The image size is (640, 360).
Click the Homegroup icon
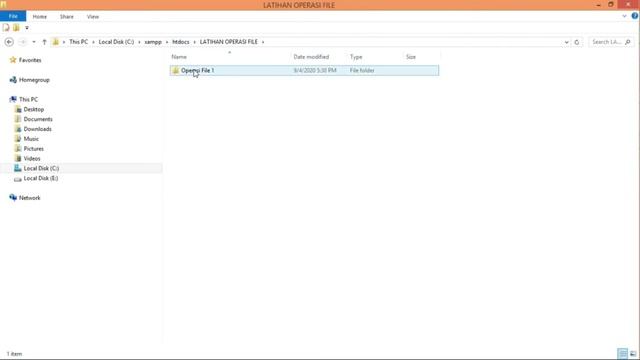click(x=13, y=80)
